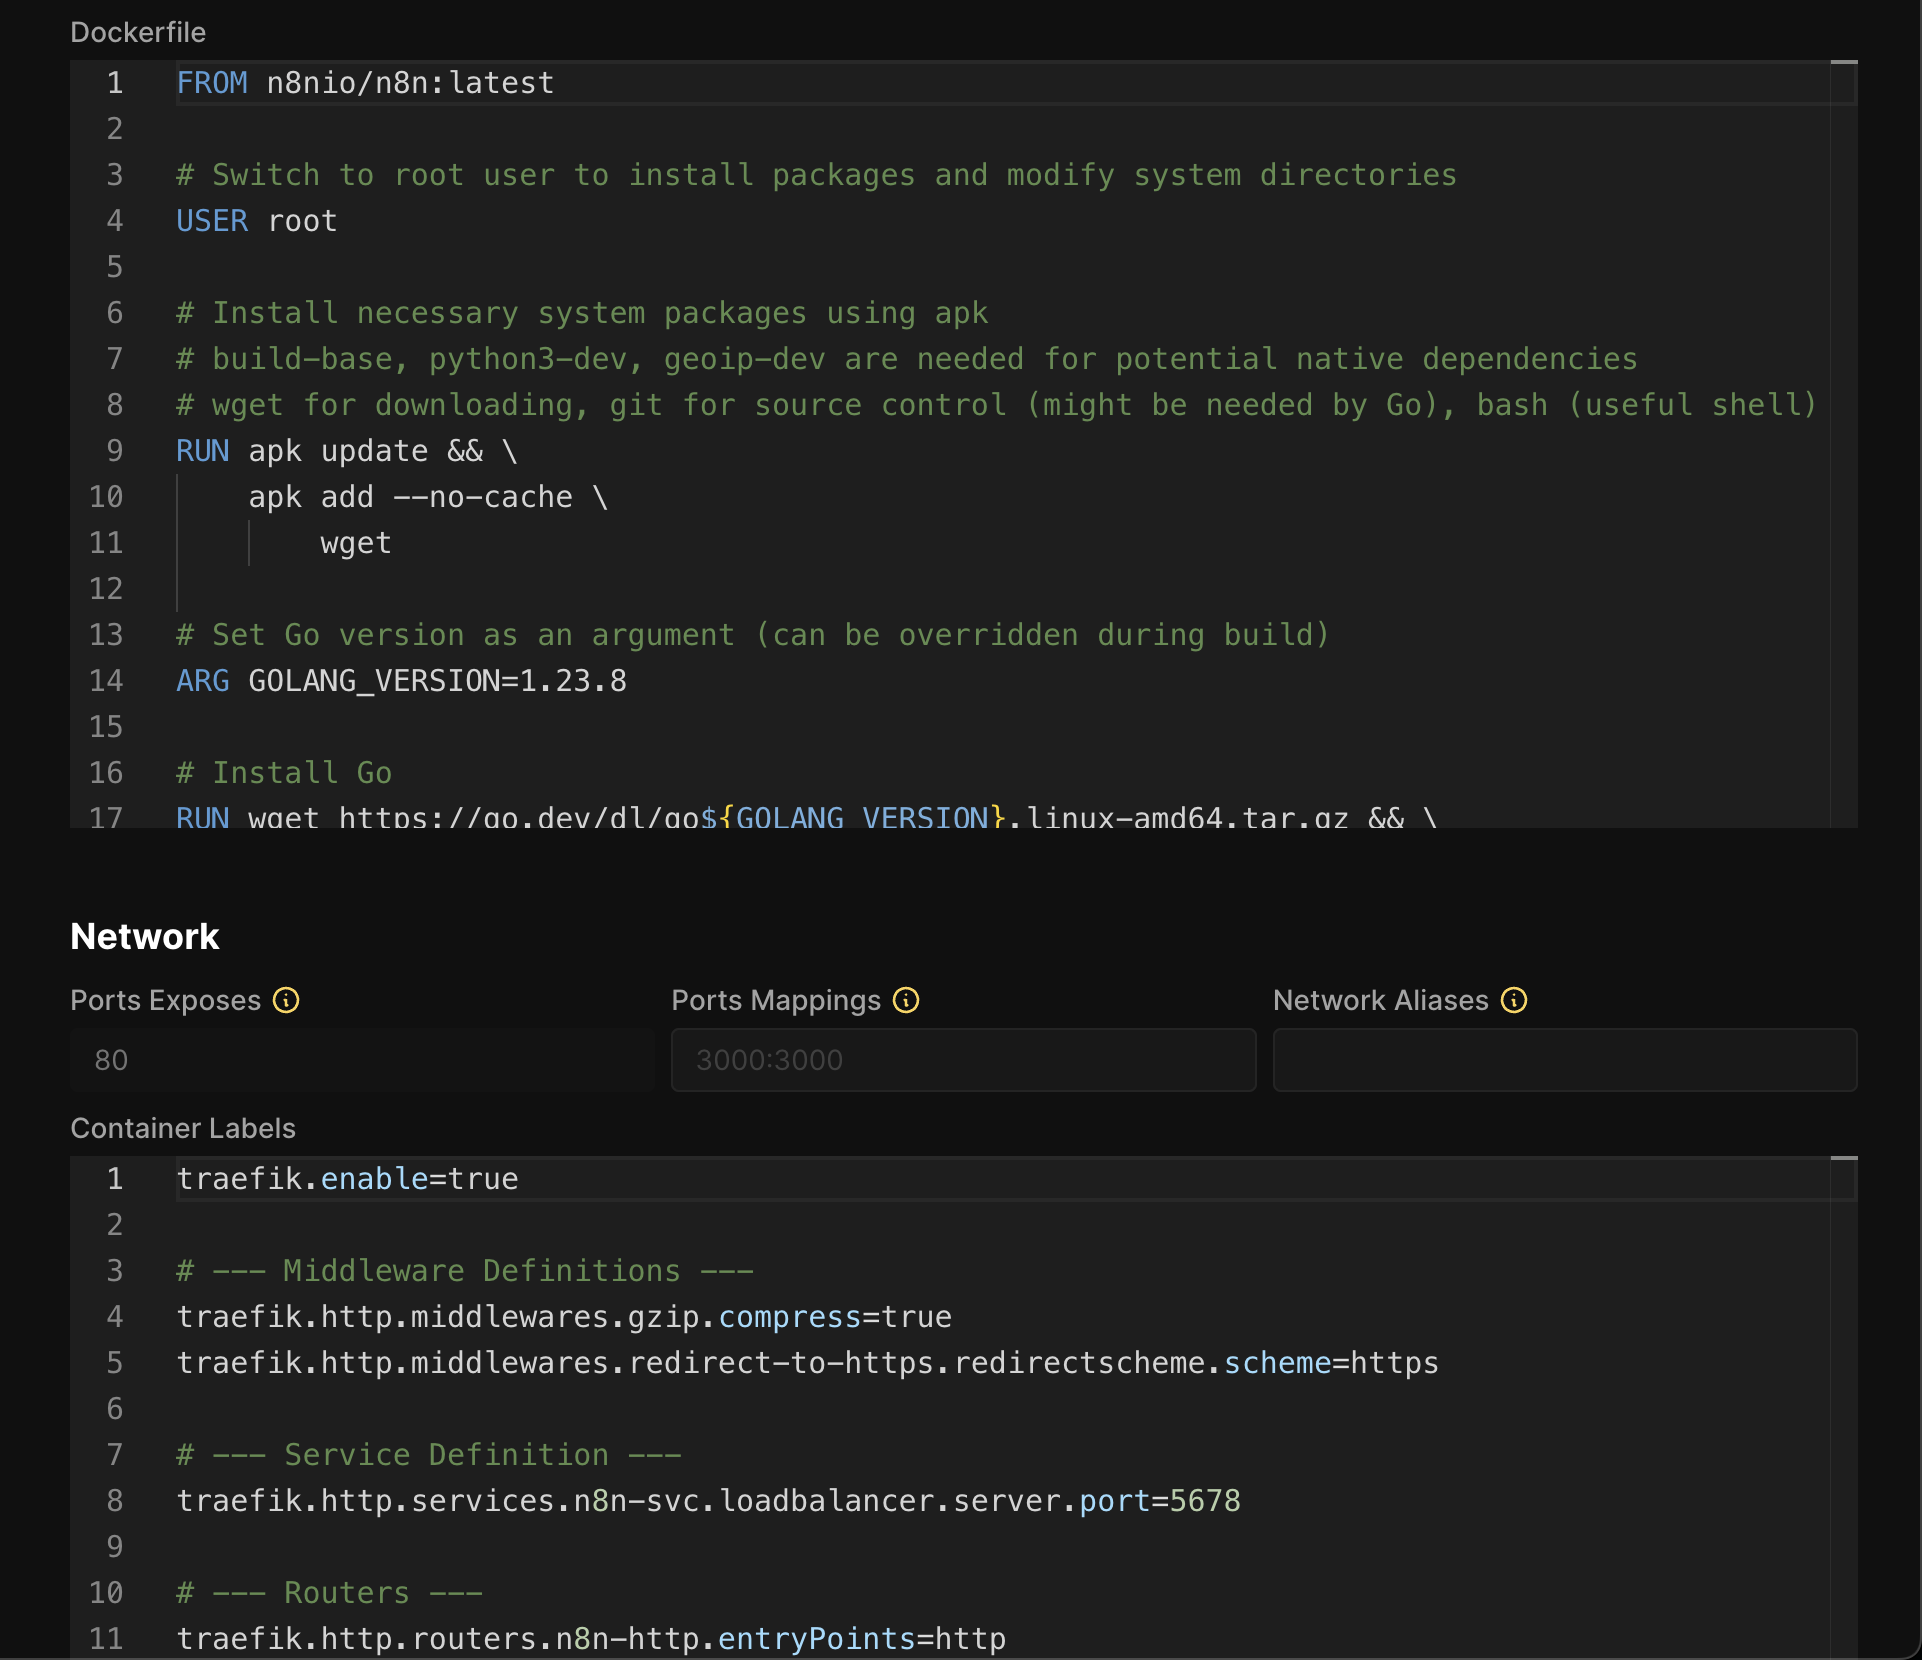Viewport: 1922px width, 1660px height.
Task: Click the Dockerfile editor vertical scrollbar
Action: (x=1844, y=444)
